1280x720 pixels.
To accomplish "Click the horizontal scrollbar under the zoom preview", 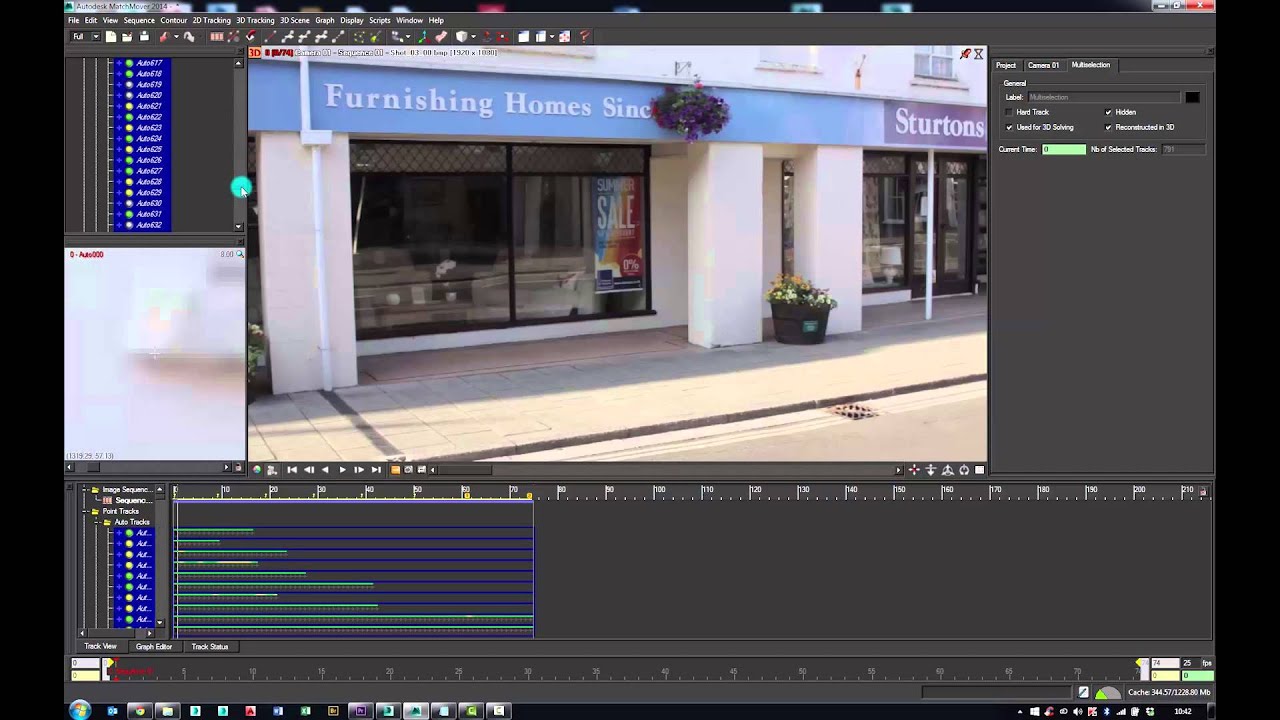I will pos(148,467).
